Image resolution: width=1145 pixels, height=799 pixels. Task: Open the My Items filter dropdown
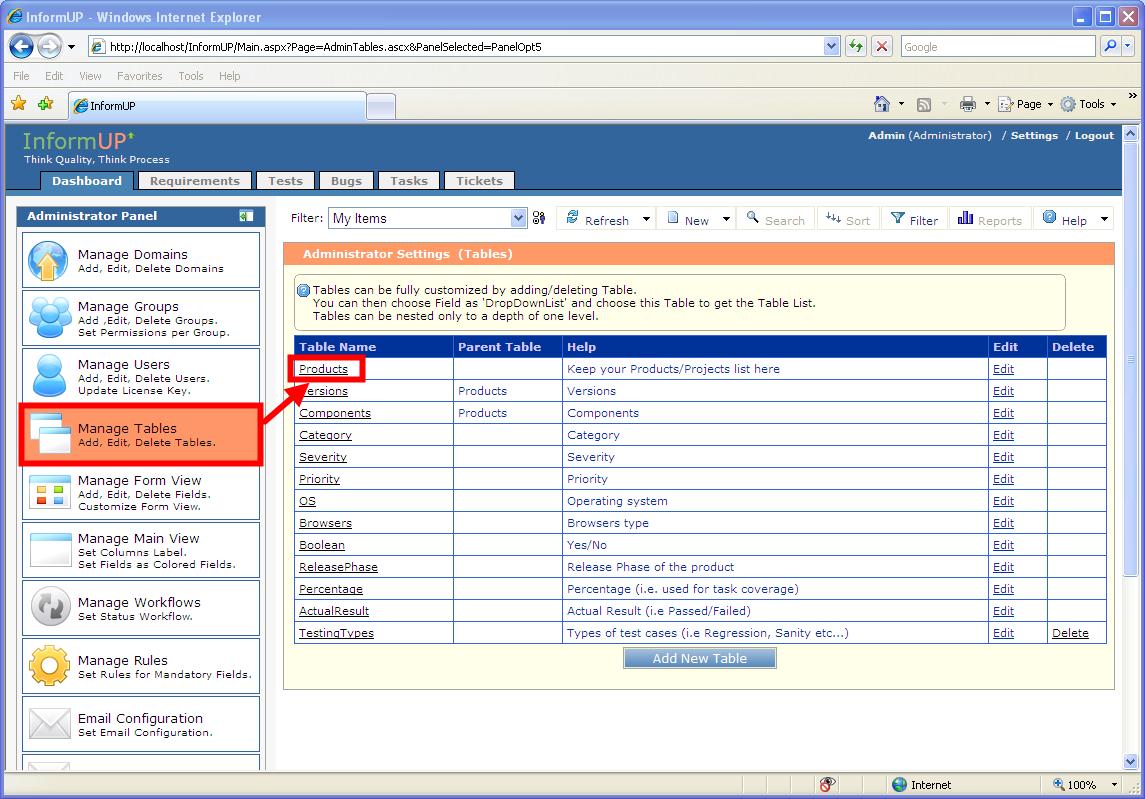pyautogui.click(x=518, y=219)
